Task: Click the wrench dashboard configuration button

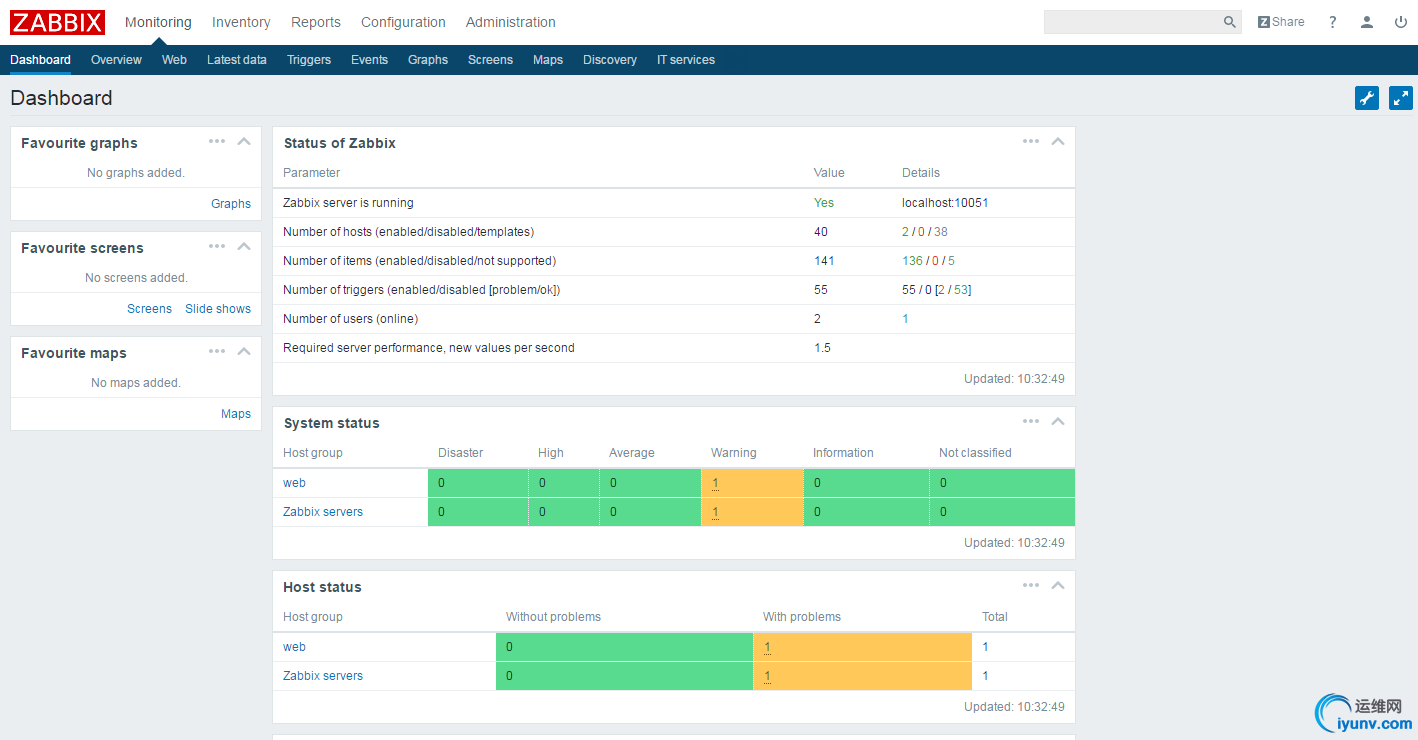Action: coord(1366,98)
